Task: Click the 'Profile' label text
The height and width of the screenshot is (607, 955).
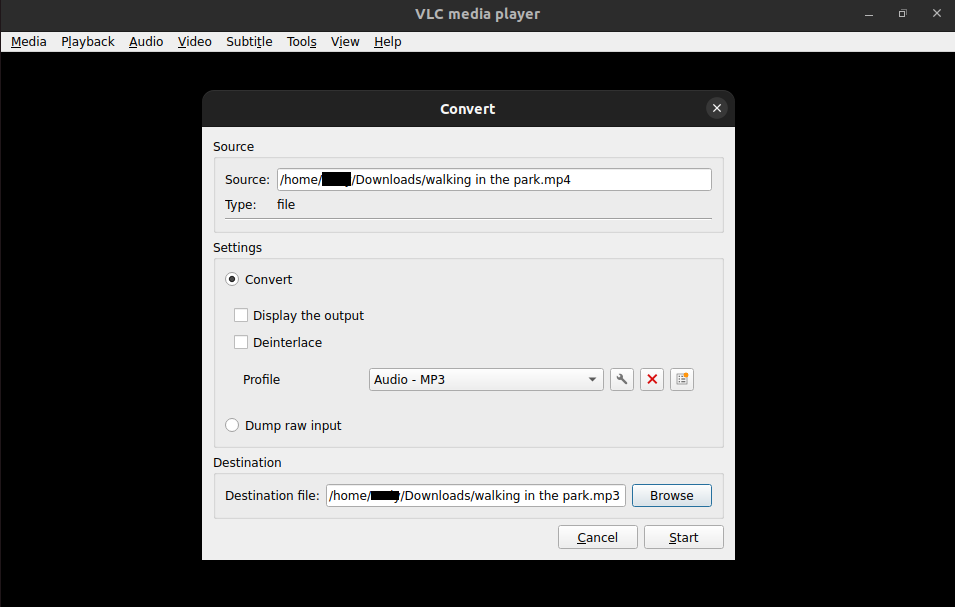Action: click(x=261, y=379)
